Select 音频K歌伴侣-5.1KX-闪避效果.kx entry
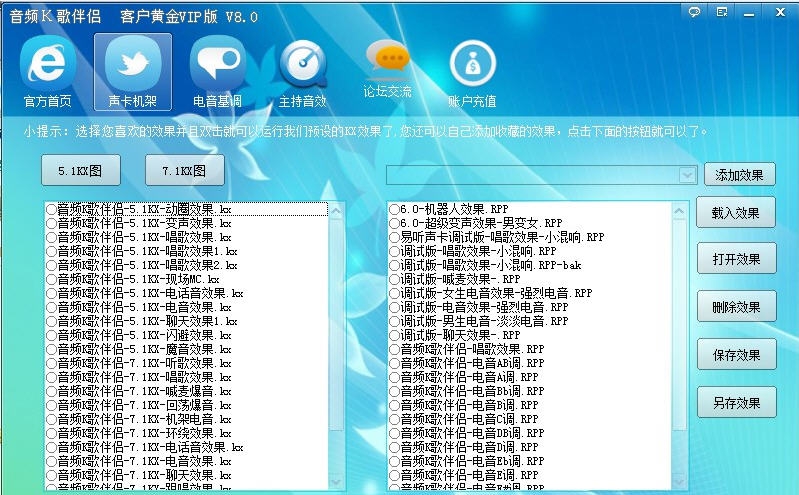Image resolution: width=799 pixels, height=495 pixels. (x=139, y=335)
